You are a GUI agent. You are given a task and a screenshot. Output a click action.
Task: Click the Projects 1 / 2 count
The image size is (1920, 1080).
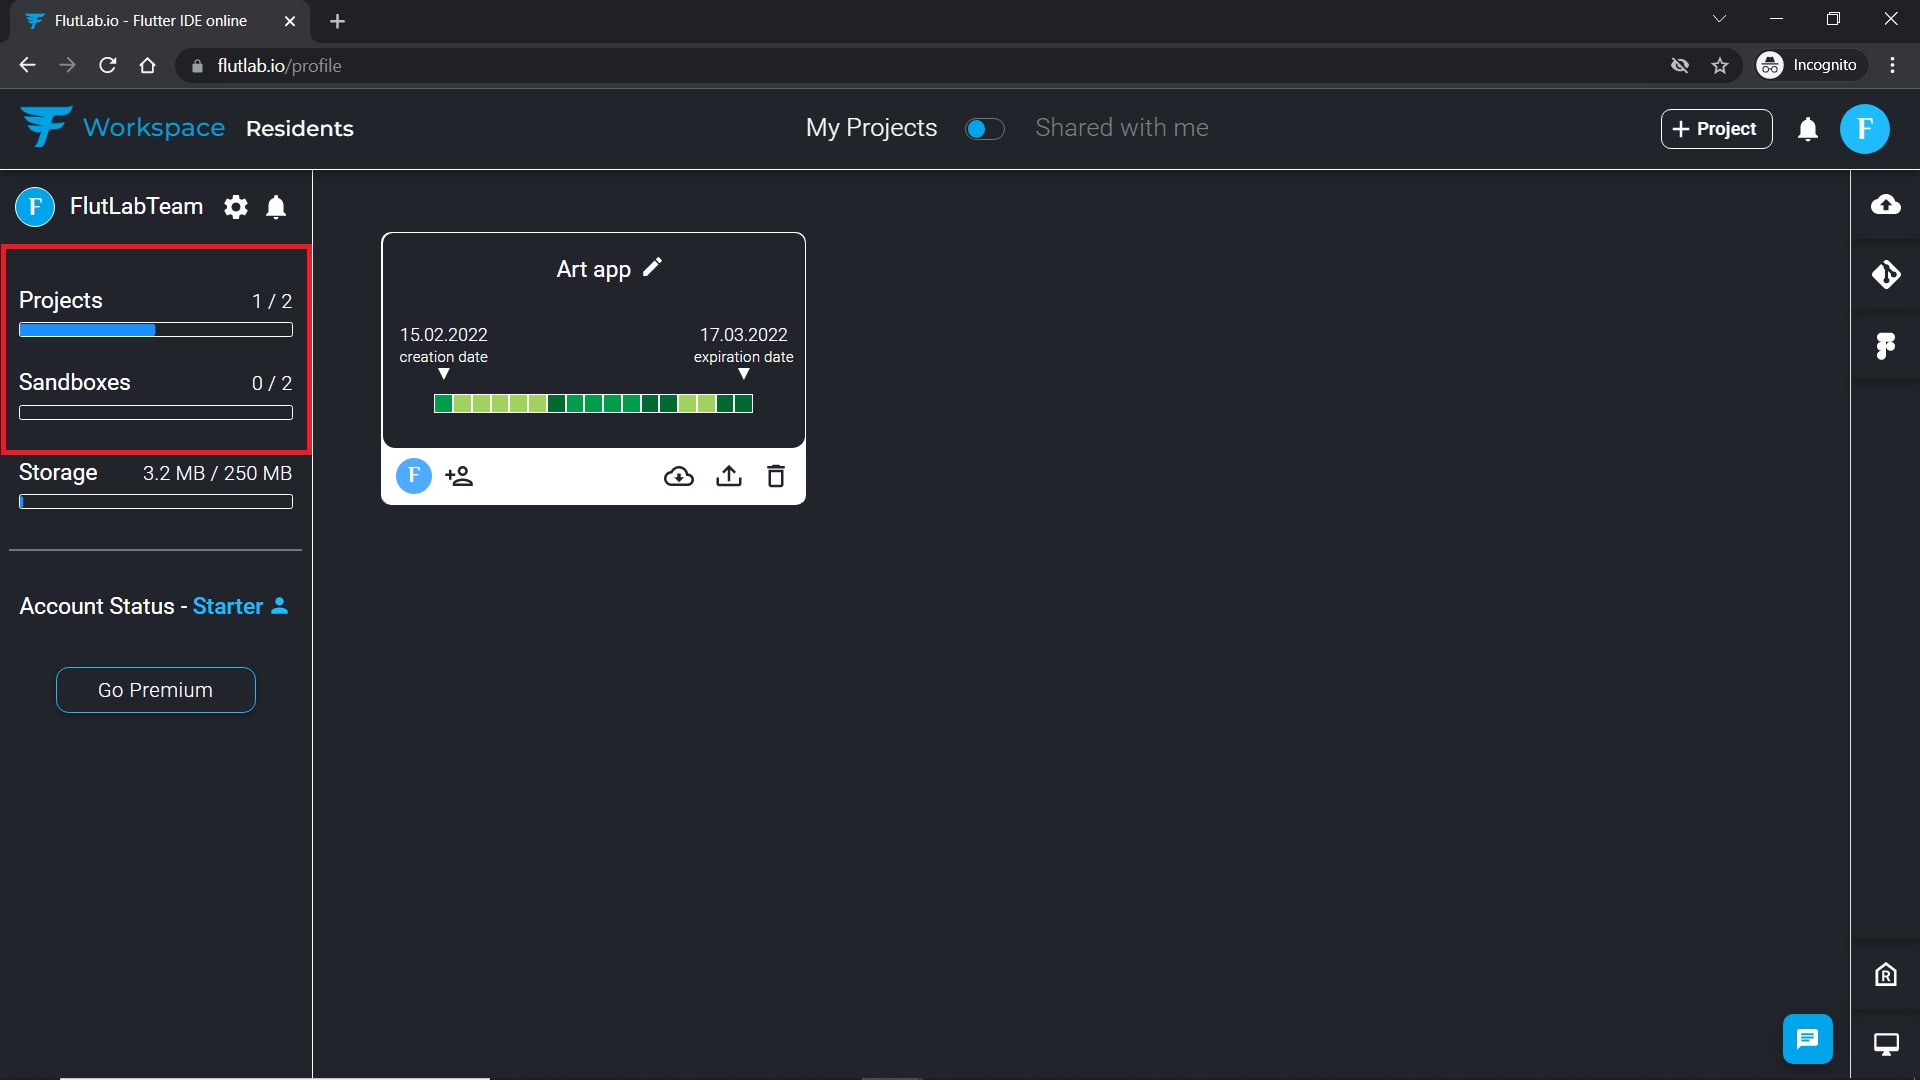click(272, 301)
